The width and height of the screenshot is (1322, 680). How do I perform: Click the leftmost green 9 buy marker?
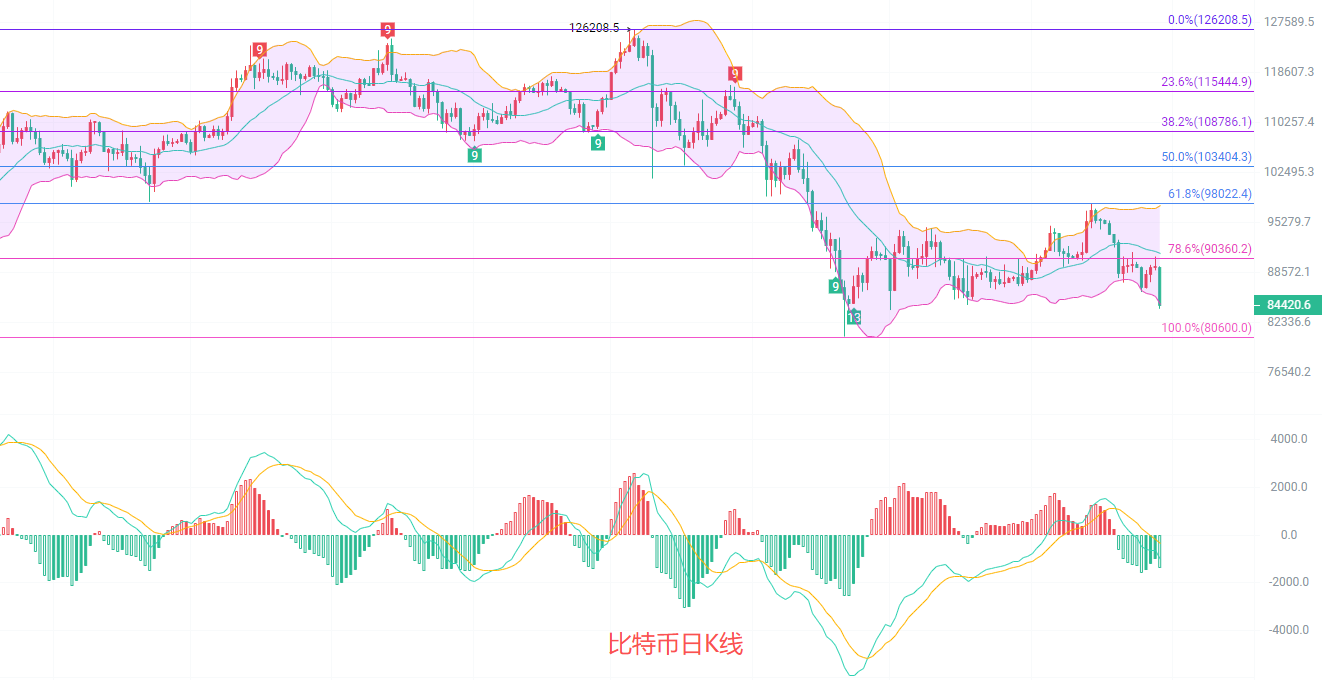click(x=475, y=155)
